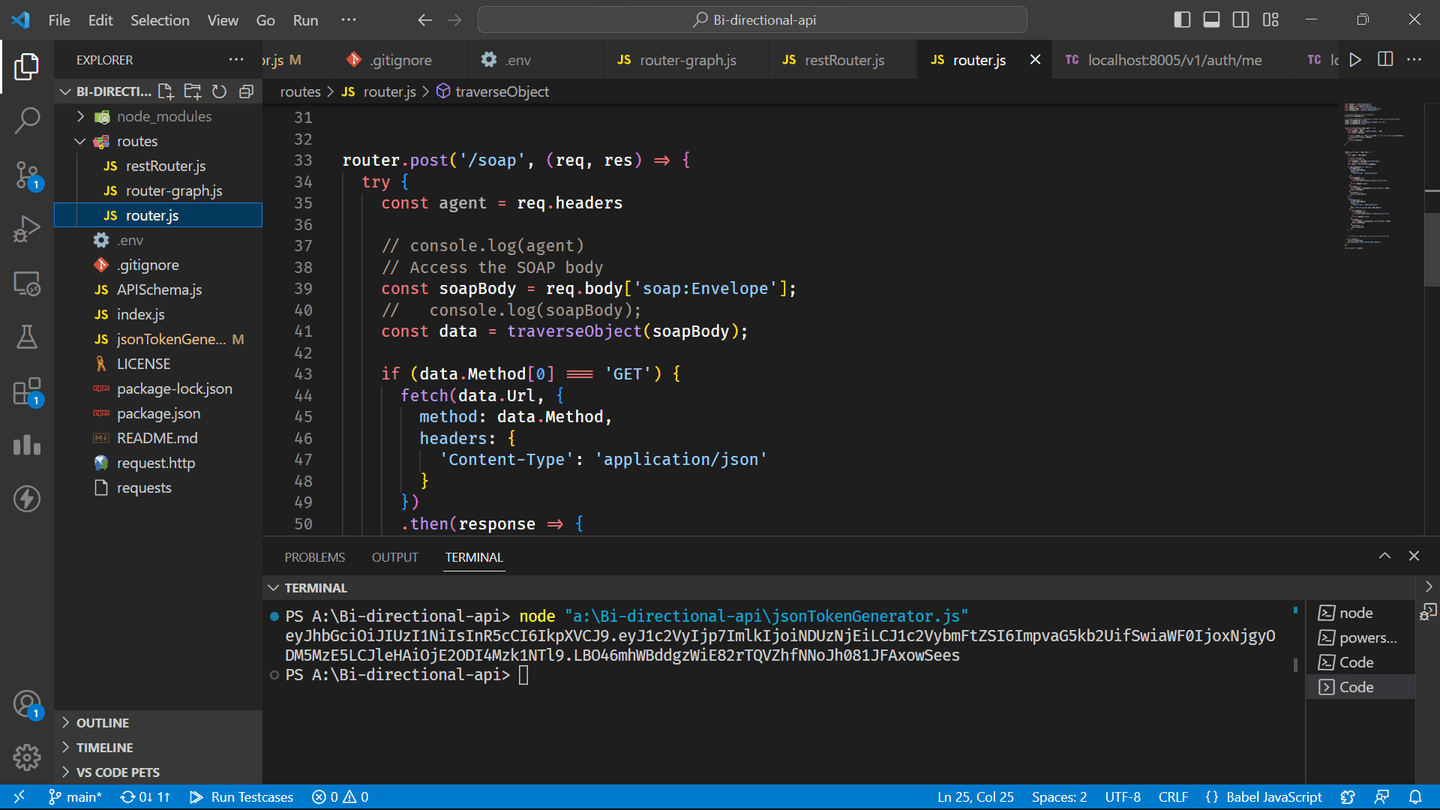Viewport: 1440px width, 810px height.
Task: Select the powers... terminal instance
Action: [1360, 637]
